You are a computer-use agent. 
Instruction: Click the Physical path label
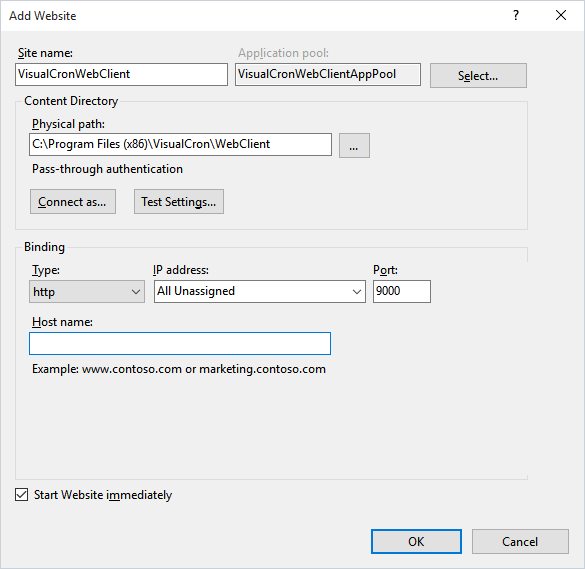[x=68, y=124]
